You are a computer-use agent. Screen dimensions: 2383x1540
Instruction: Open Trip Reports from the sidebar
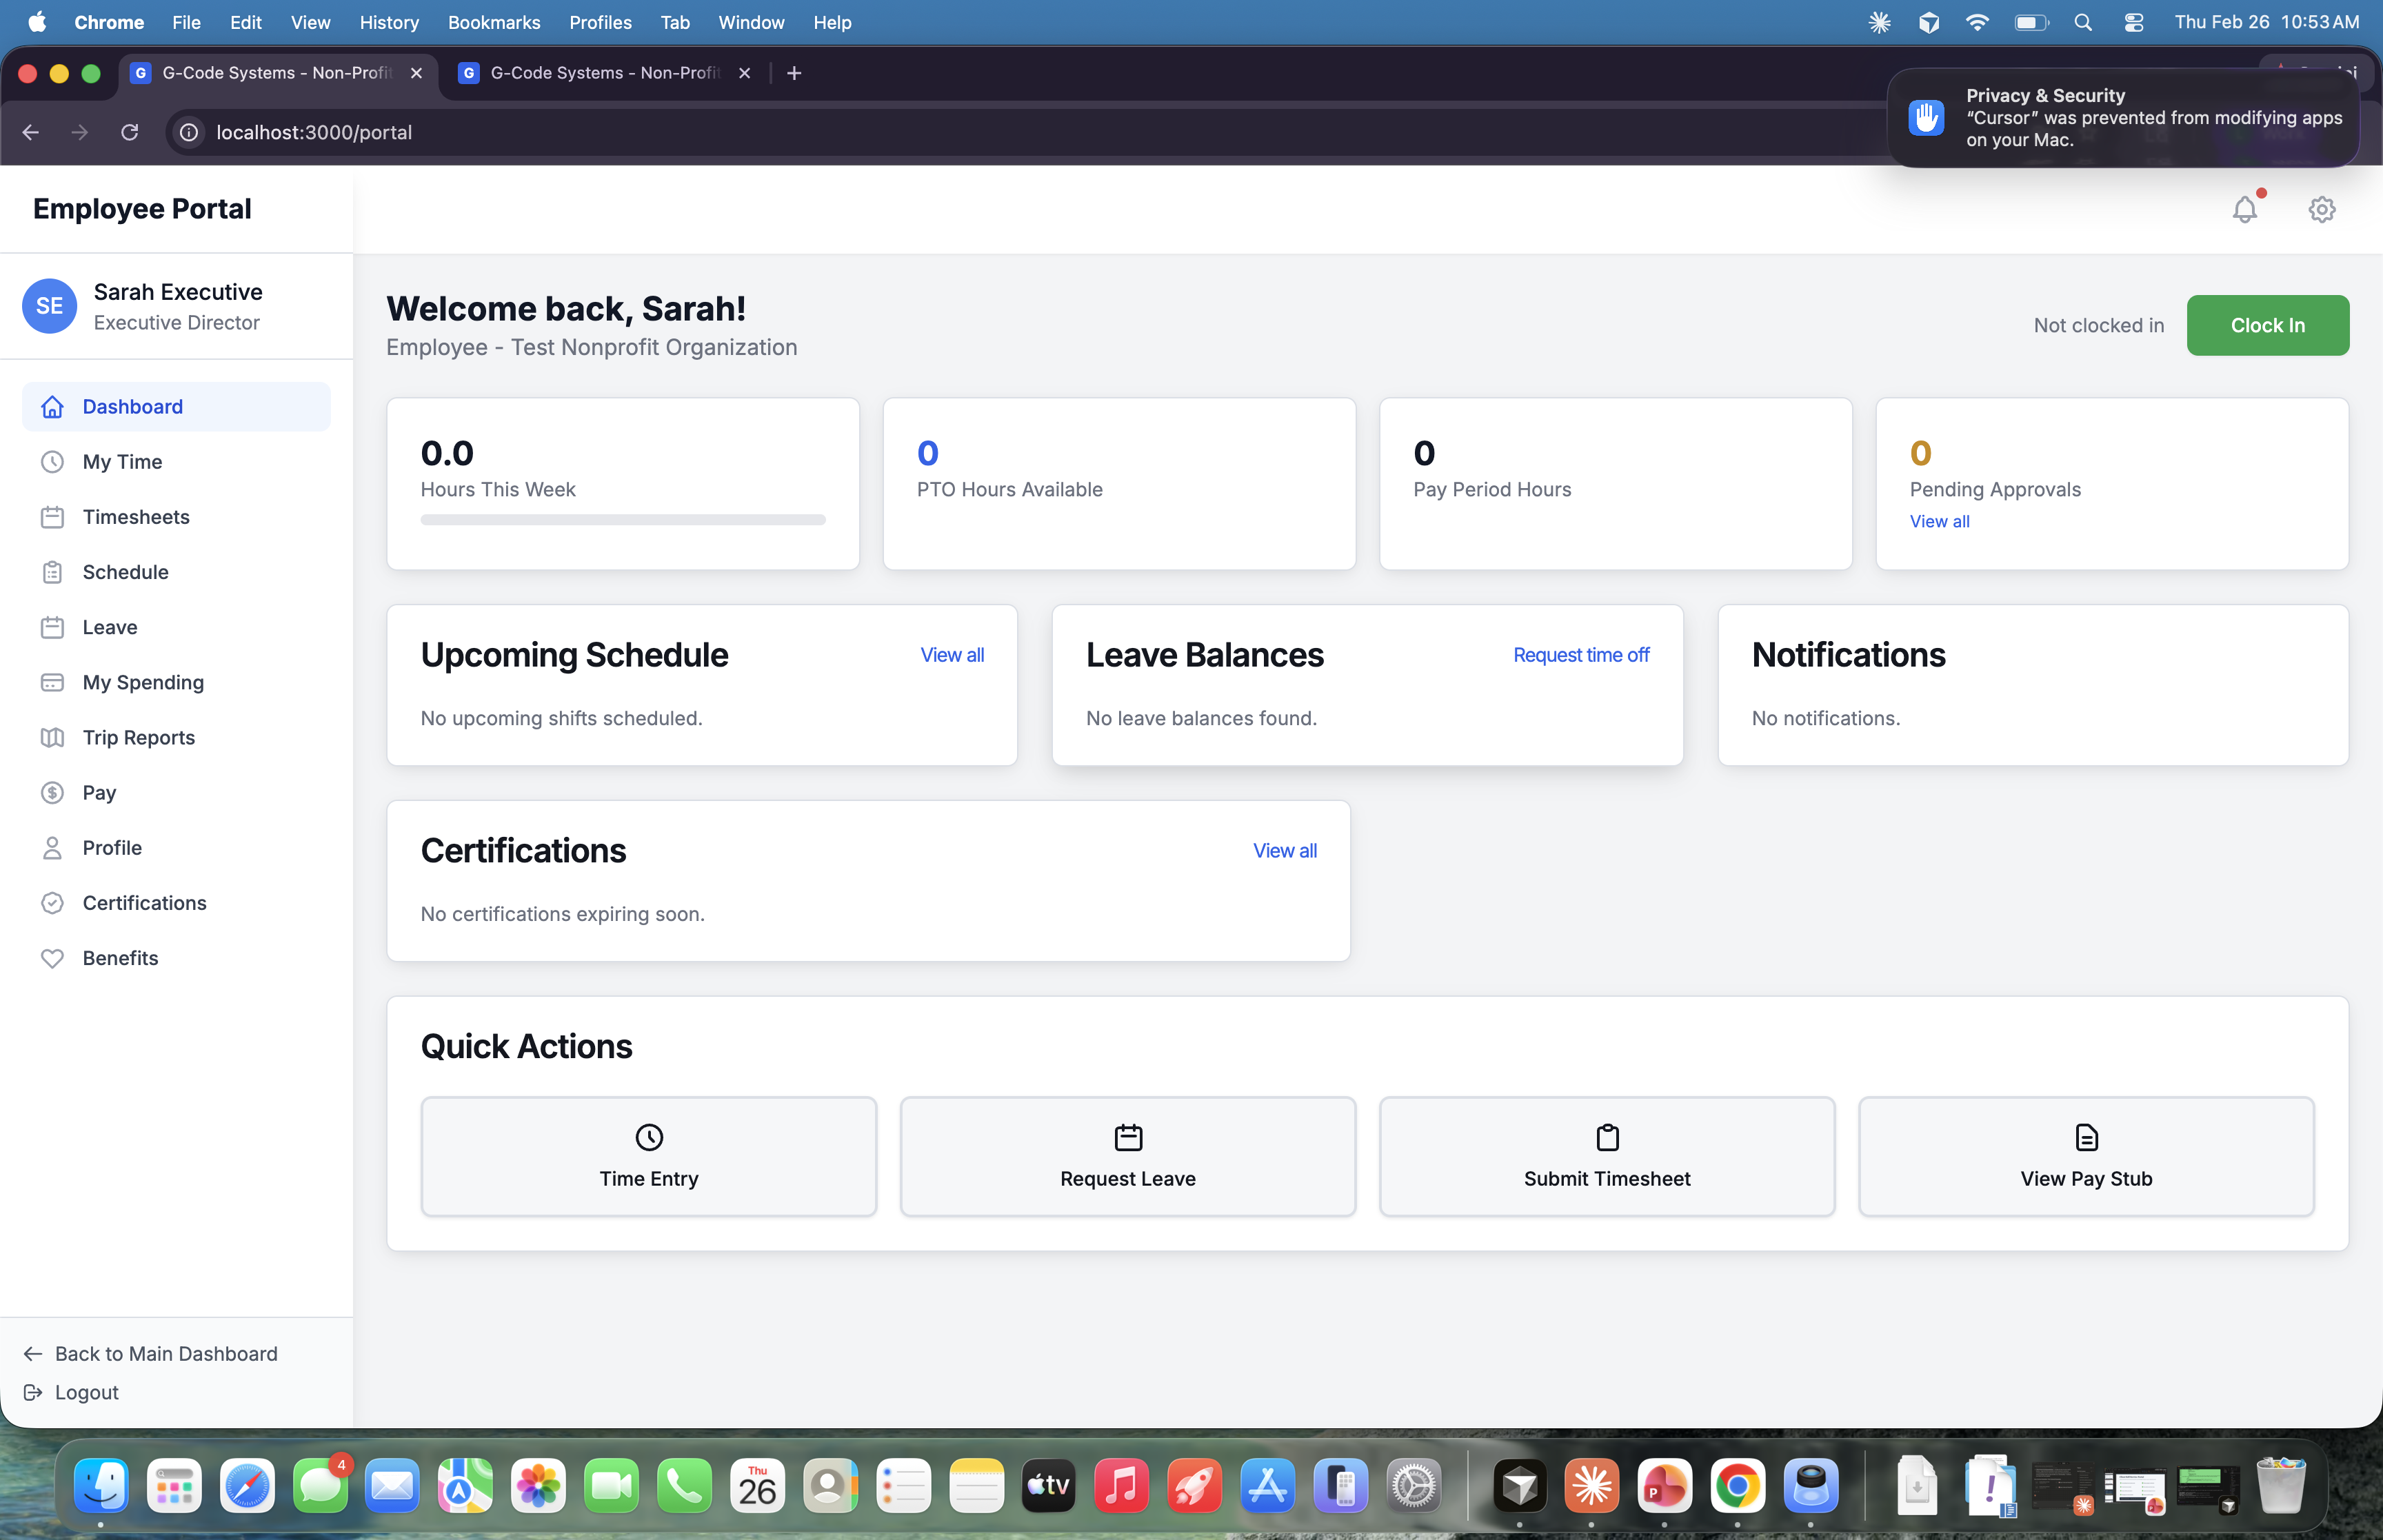point(138,737)
